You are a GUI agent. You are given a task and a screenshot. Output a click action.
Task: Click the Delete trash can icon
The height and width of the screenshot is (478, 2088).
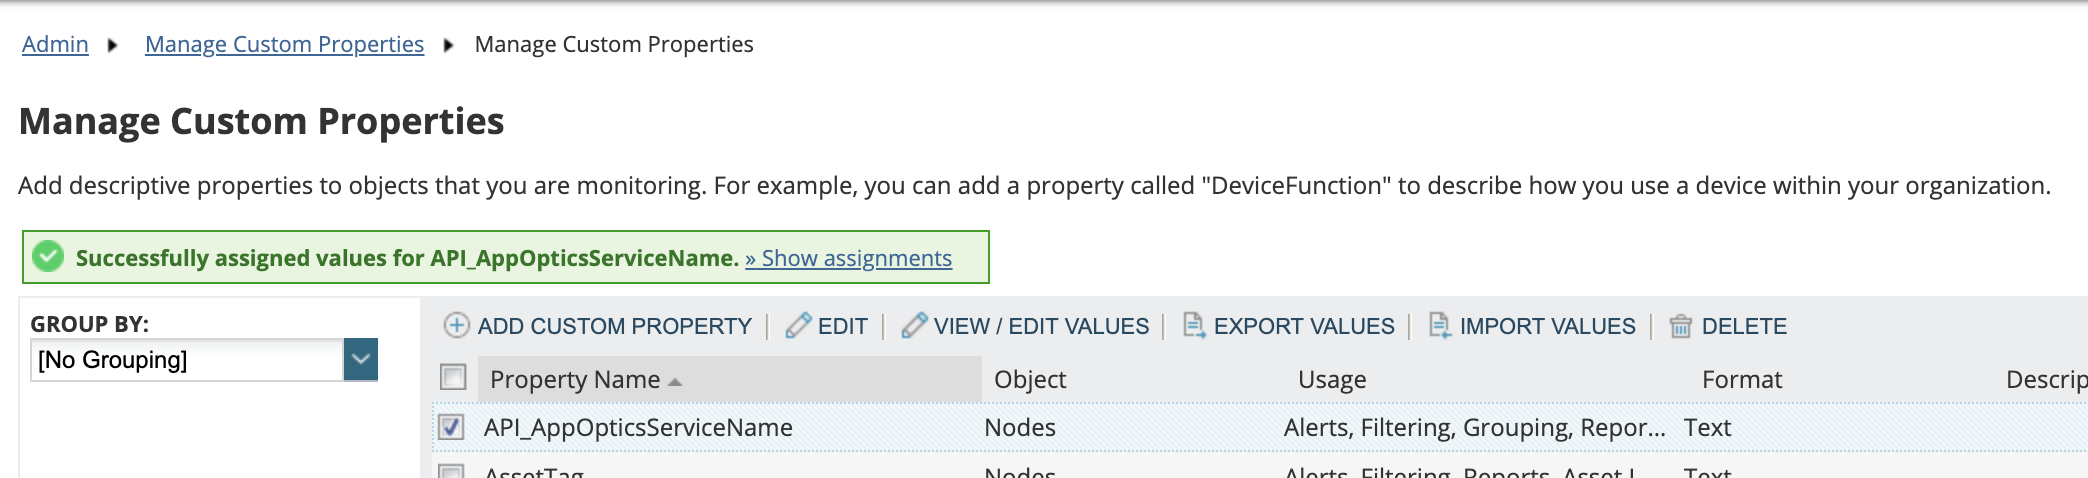[x=1681, y=327]
